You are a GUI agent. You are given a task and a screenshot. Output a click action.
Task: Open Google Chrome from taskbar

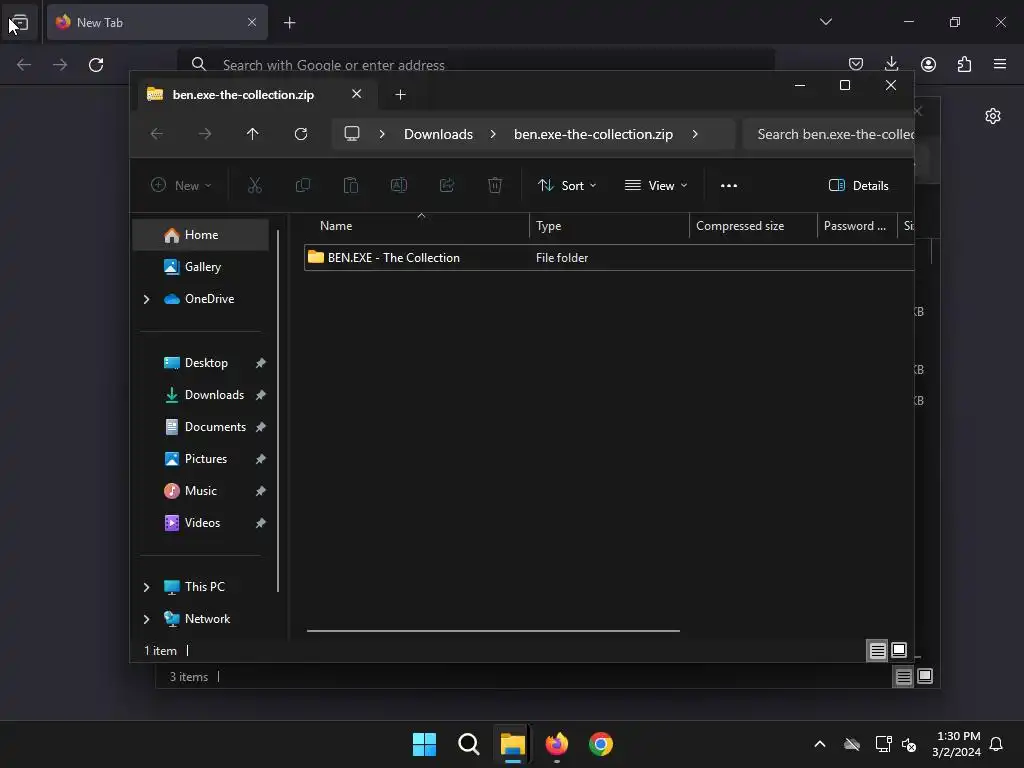click(601, 744)
